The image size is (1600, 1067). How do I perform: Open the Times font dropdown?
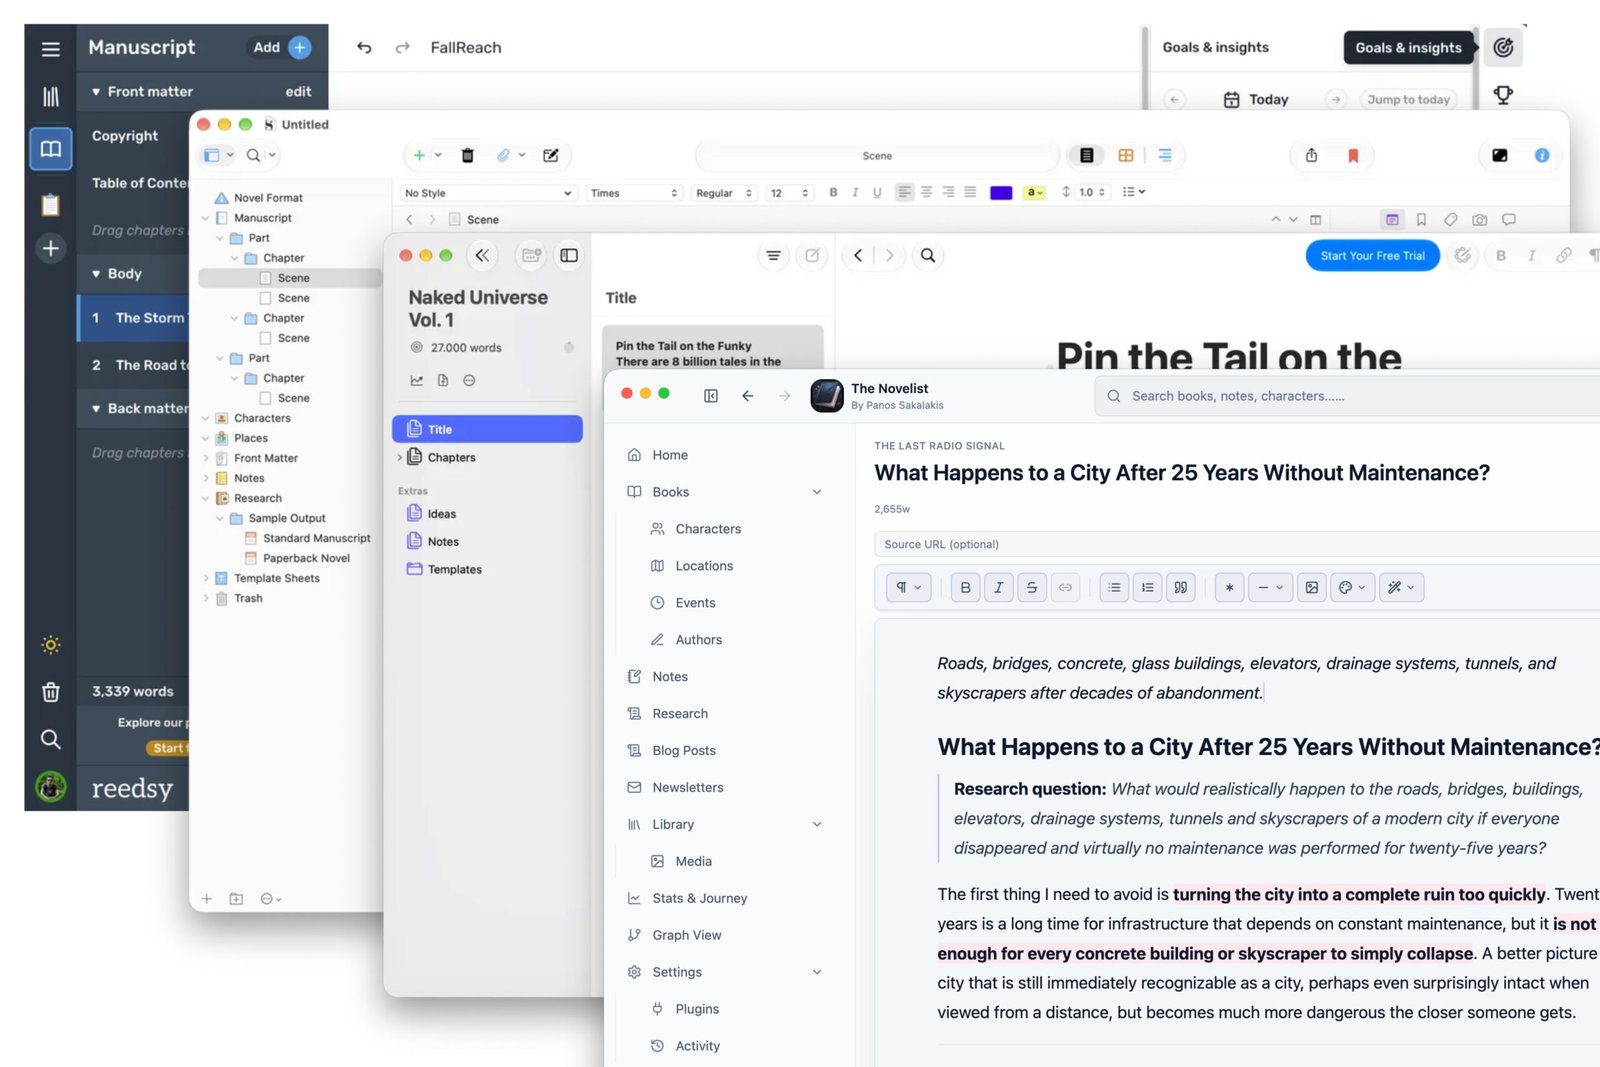[634, 193]
